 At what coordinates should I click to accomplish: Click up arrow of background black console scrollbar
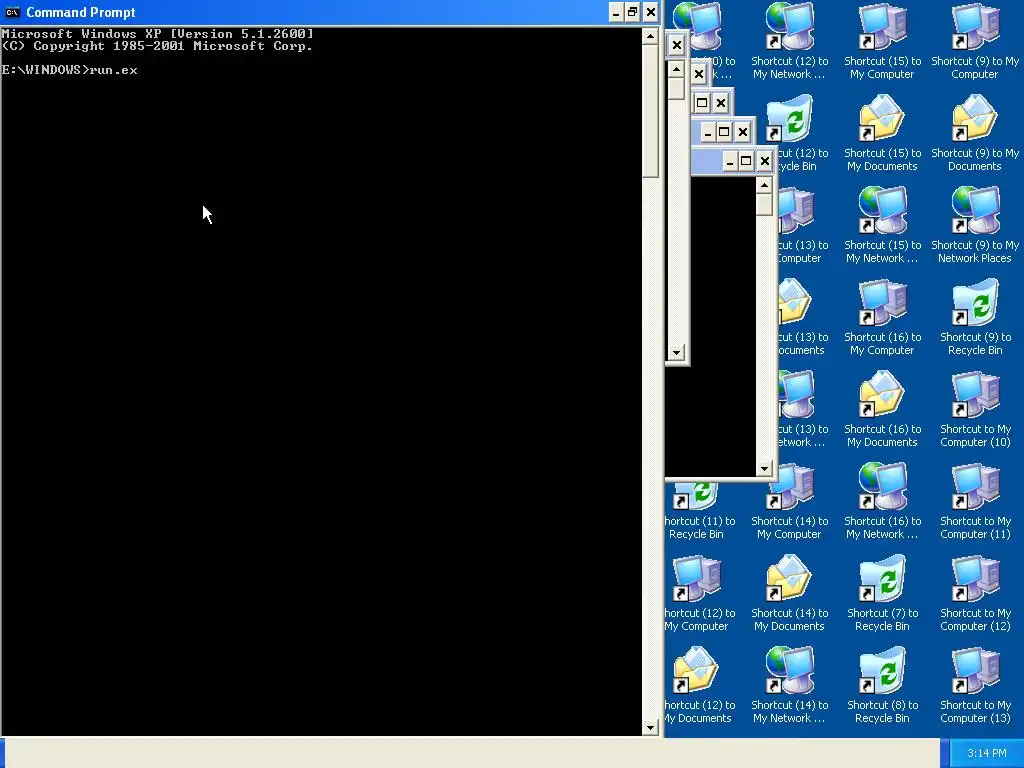[764, 185]
